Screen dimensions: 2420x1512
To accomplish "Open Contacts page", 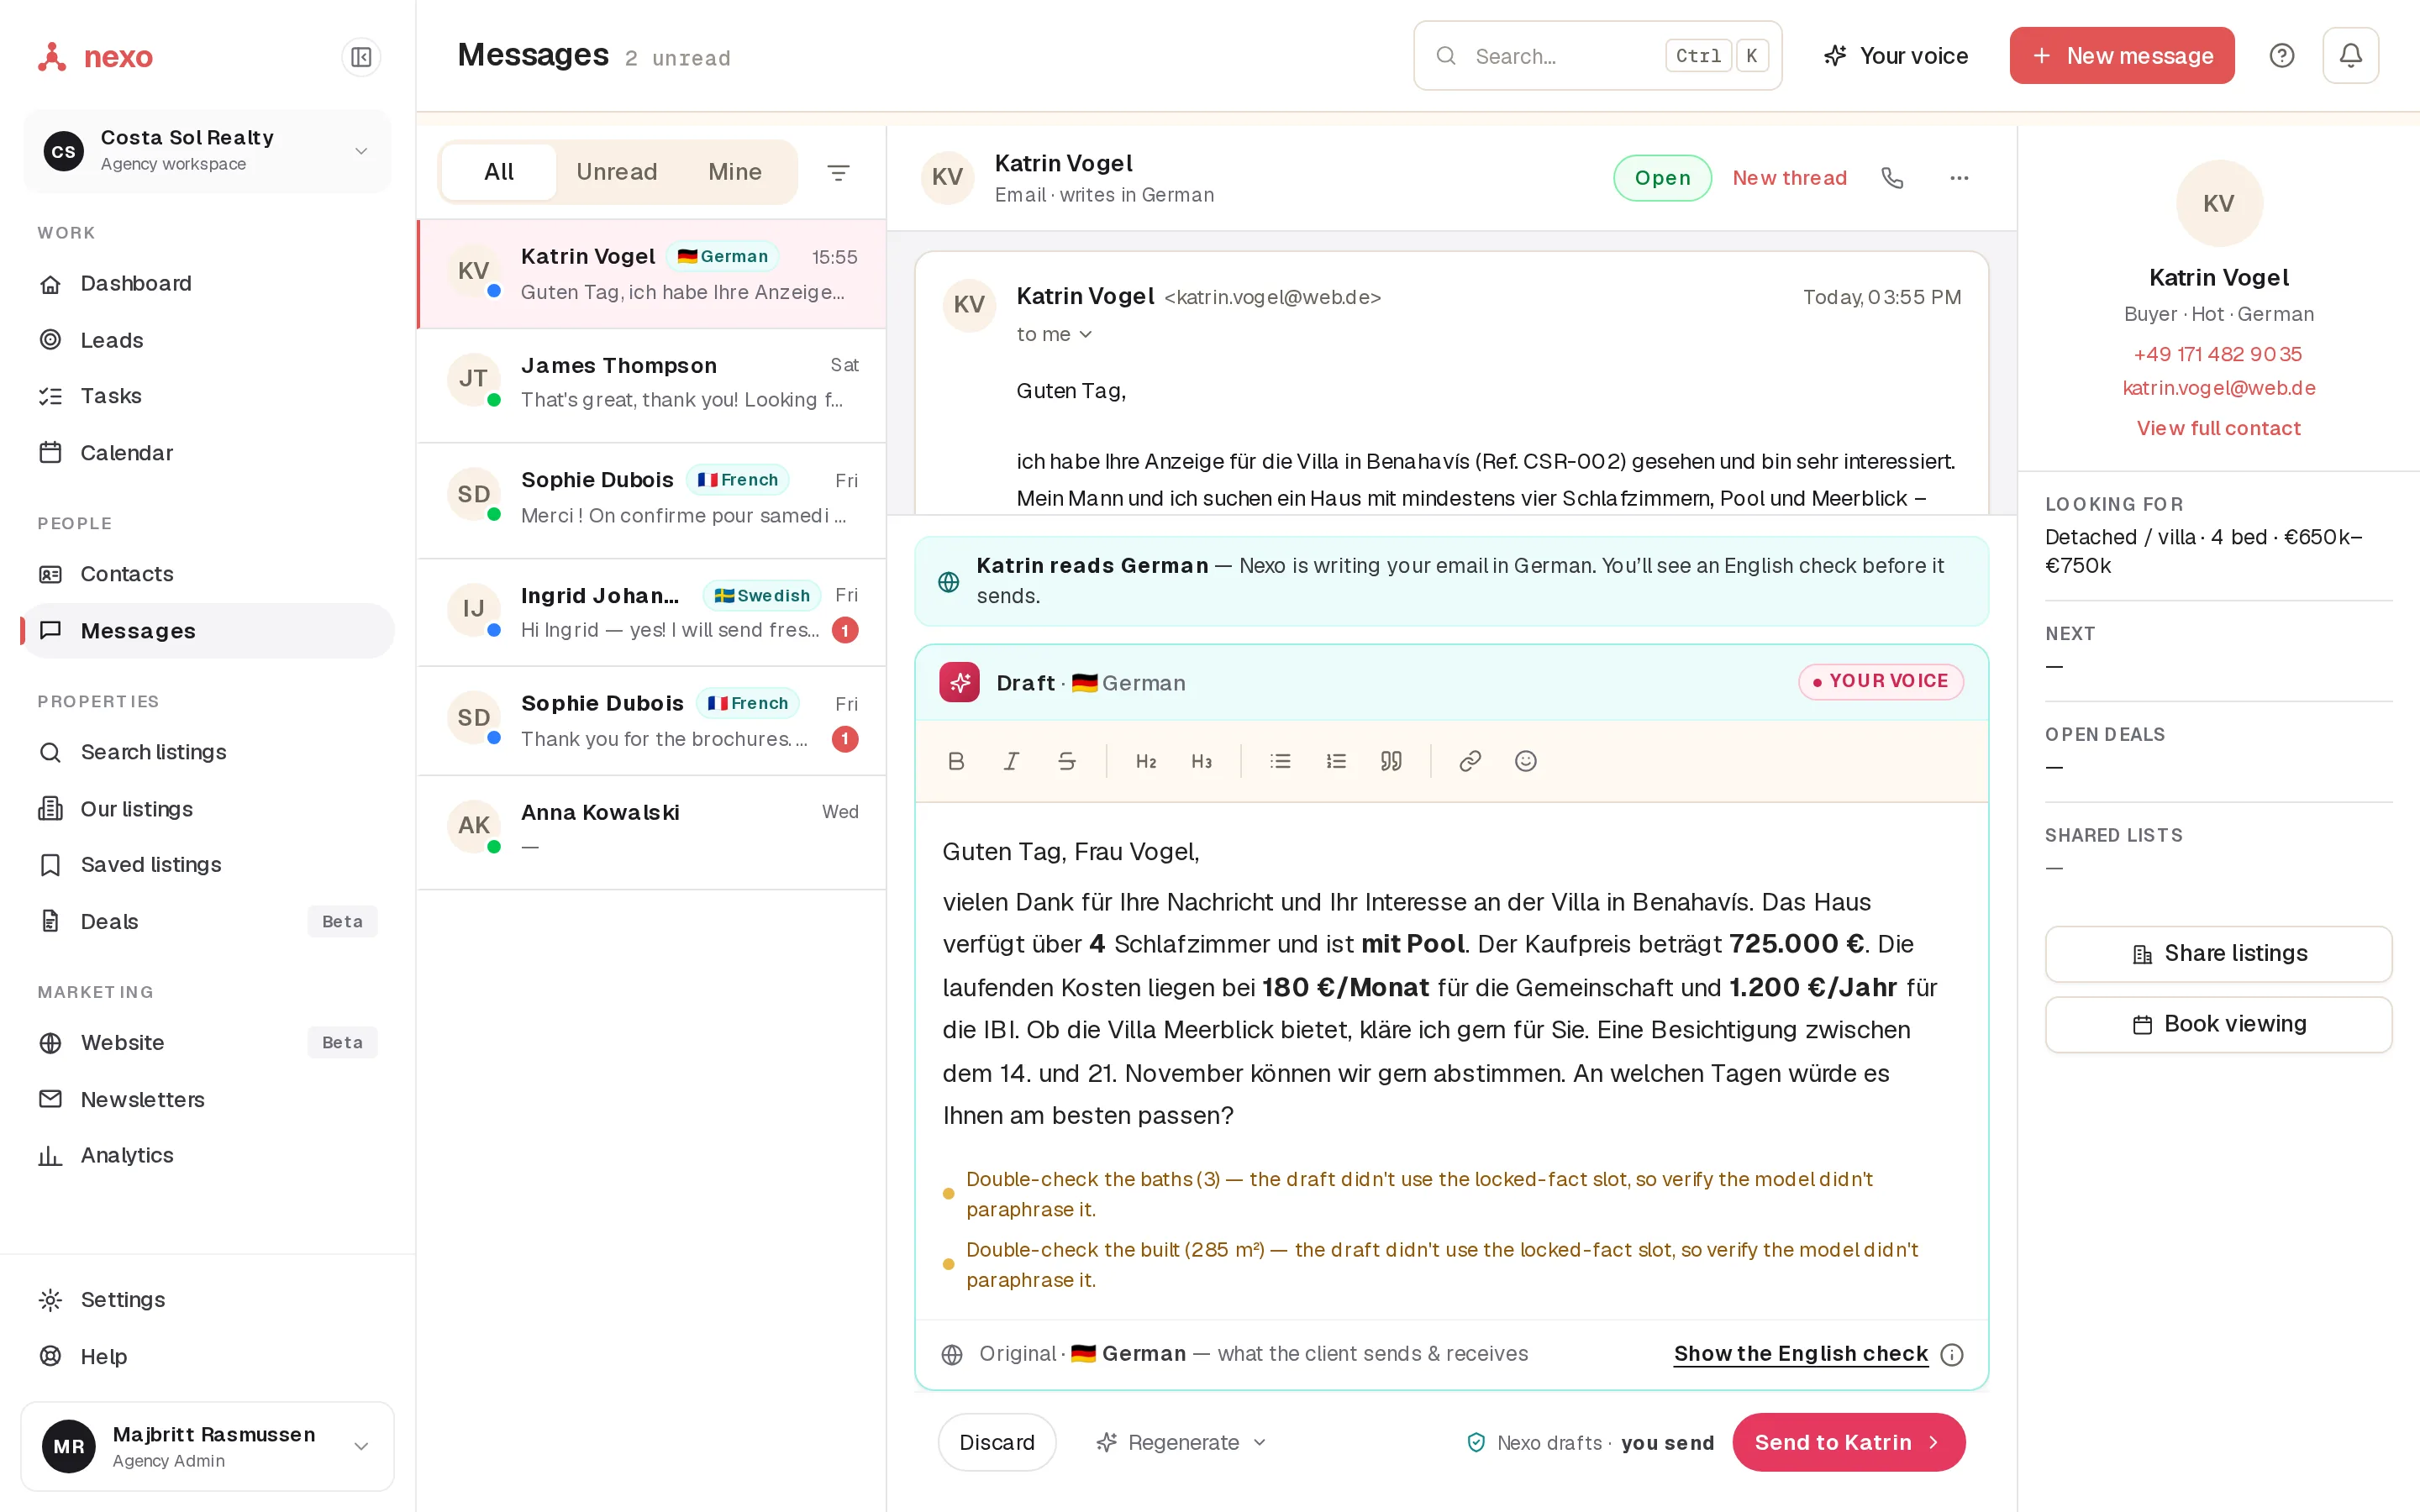I will [x=207, y=574].
